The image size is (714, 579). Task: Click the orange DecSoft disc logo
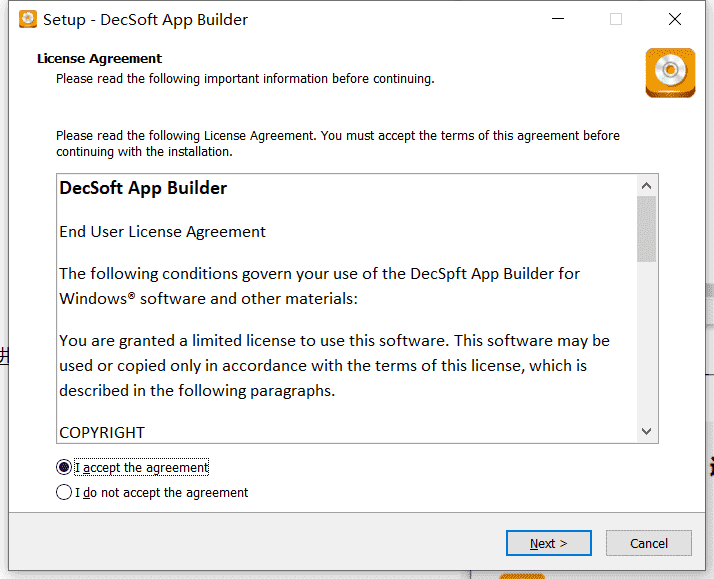point(670,73)
